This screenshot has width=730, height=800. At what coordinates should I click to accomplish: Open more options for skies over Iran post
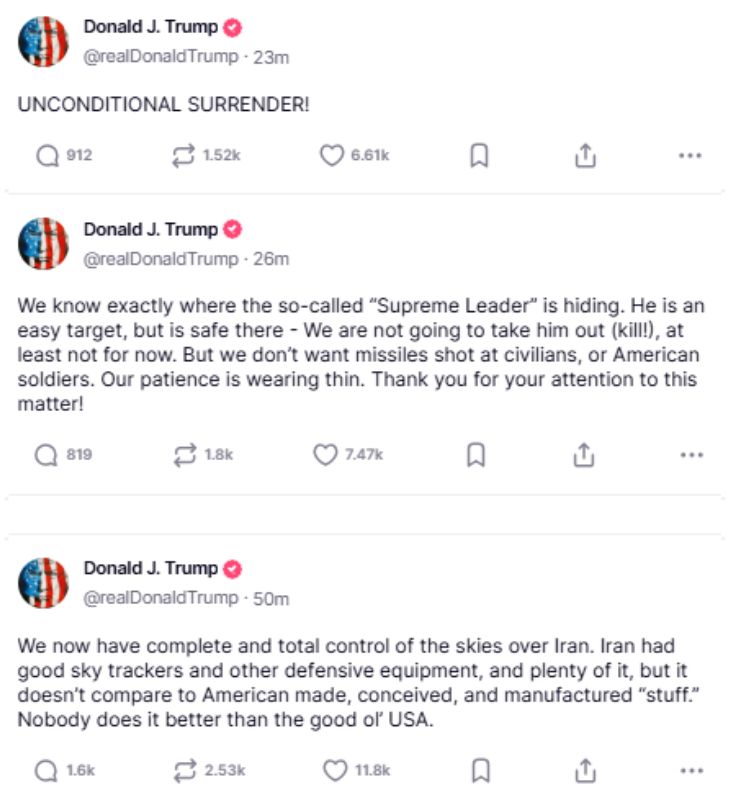[690, 770]
